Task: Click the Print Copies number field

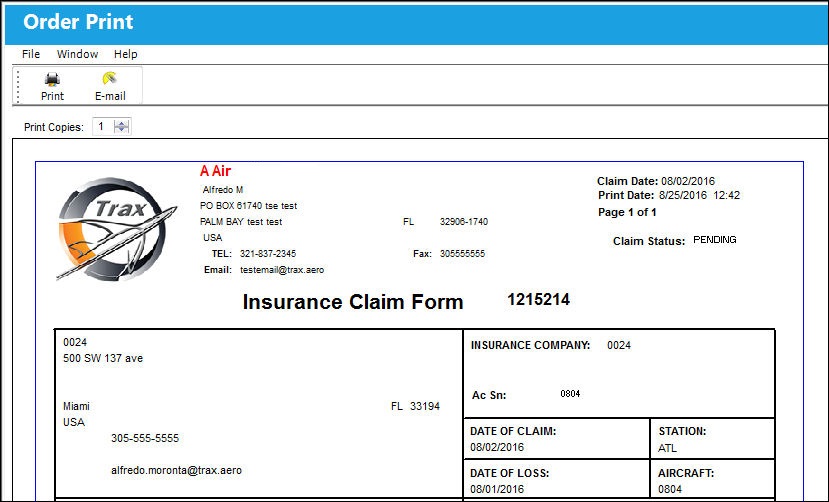Action: coord(103,126)
